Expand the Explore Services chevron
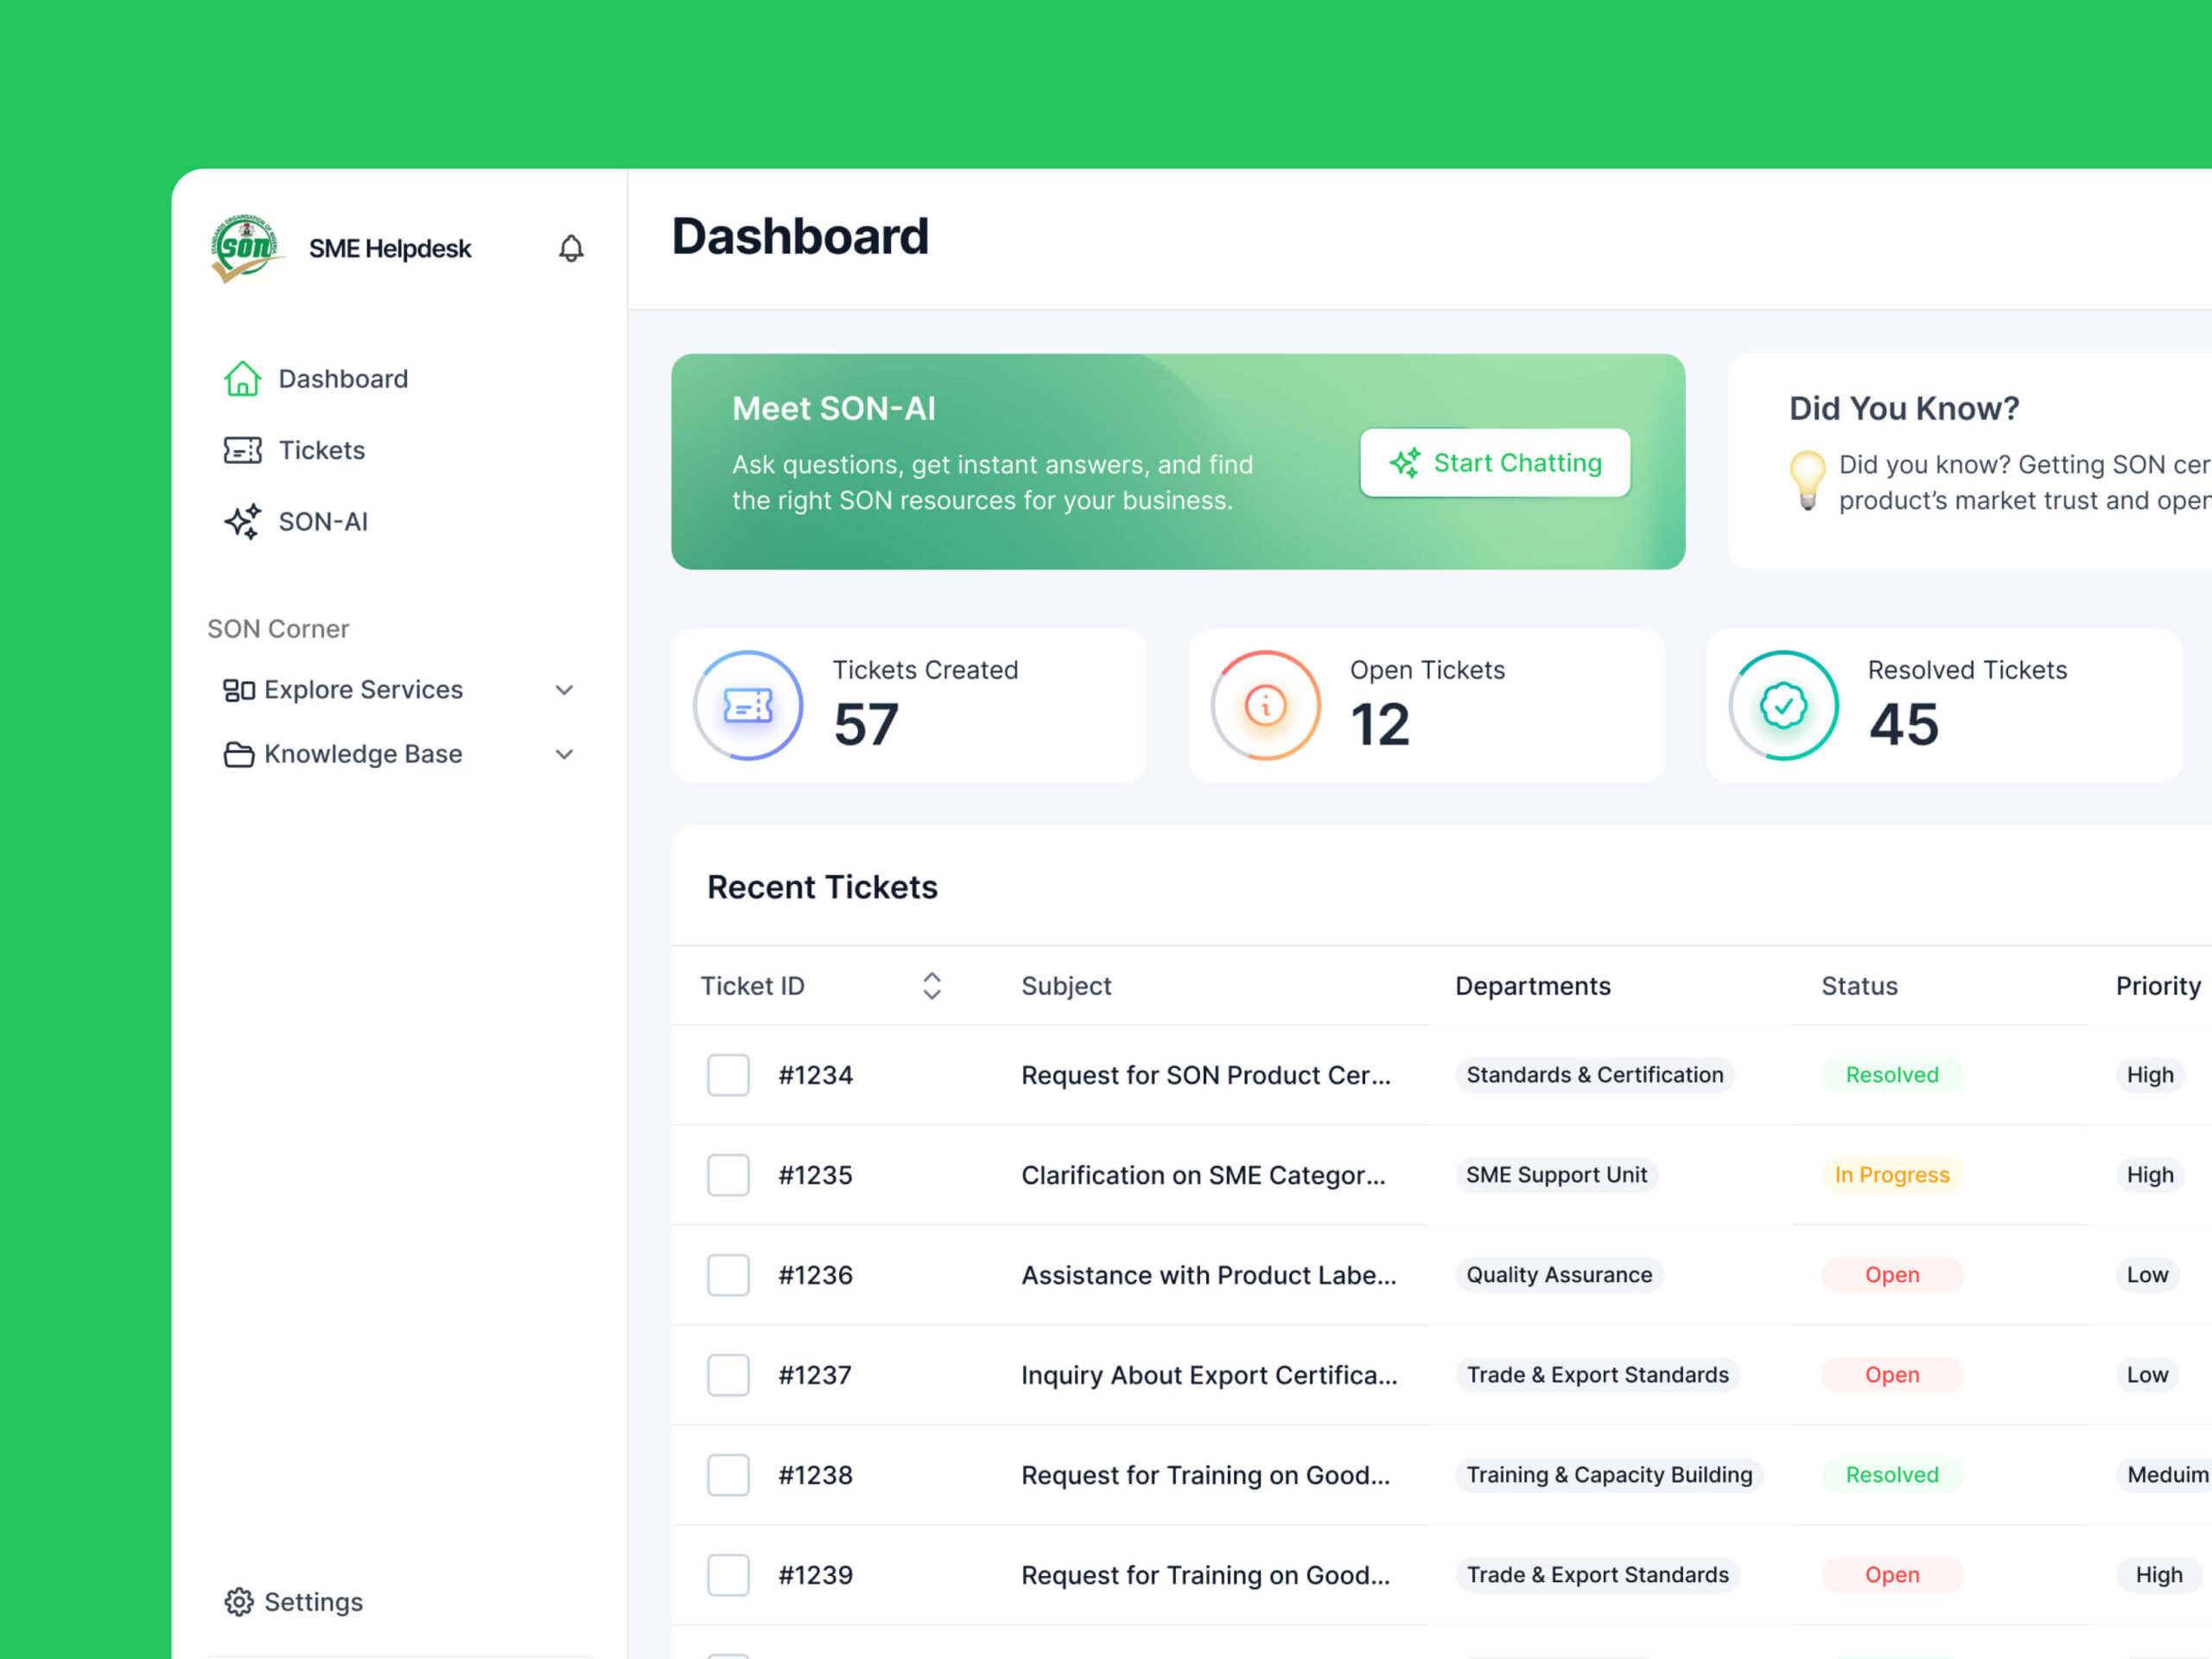The image size is (2212, 1659). [x=564, y=690]
